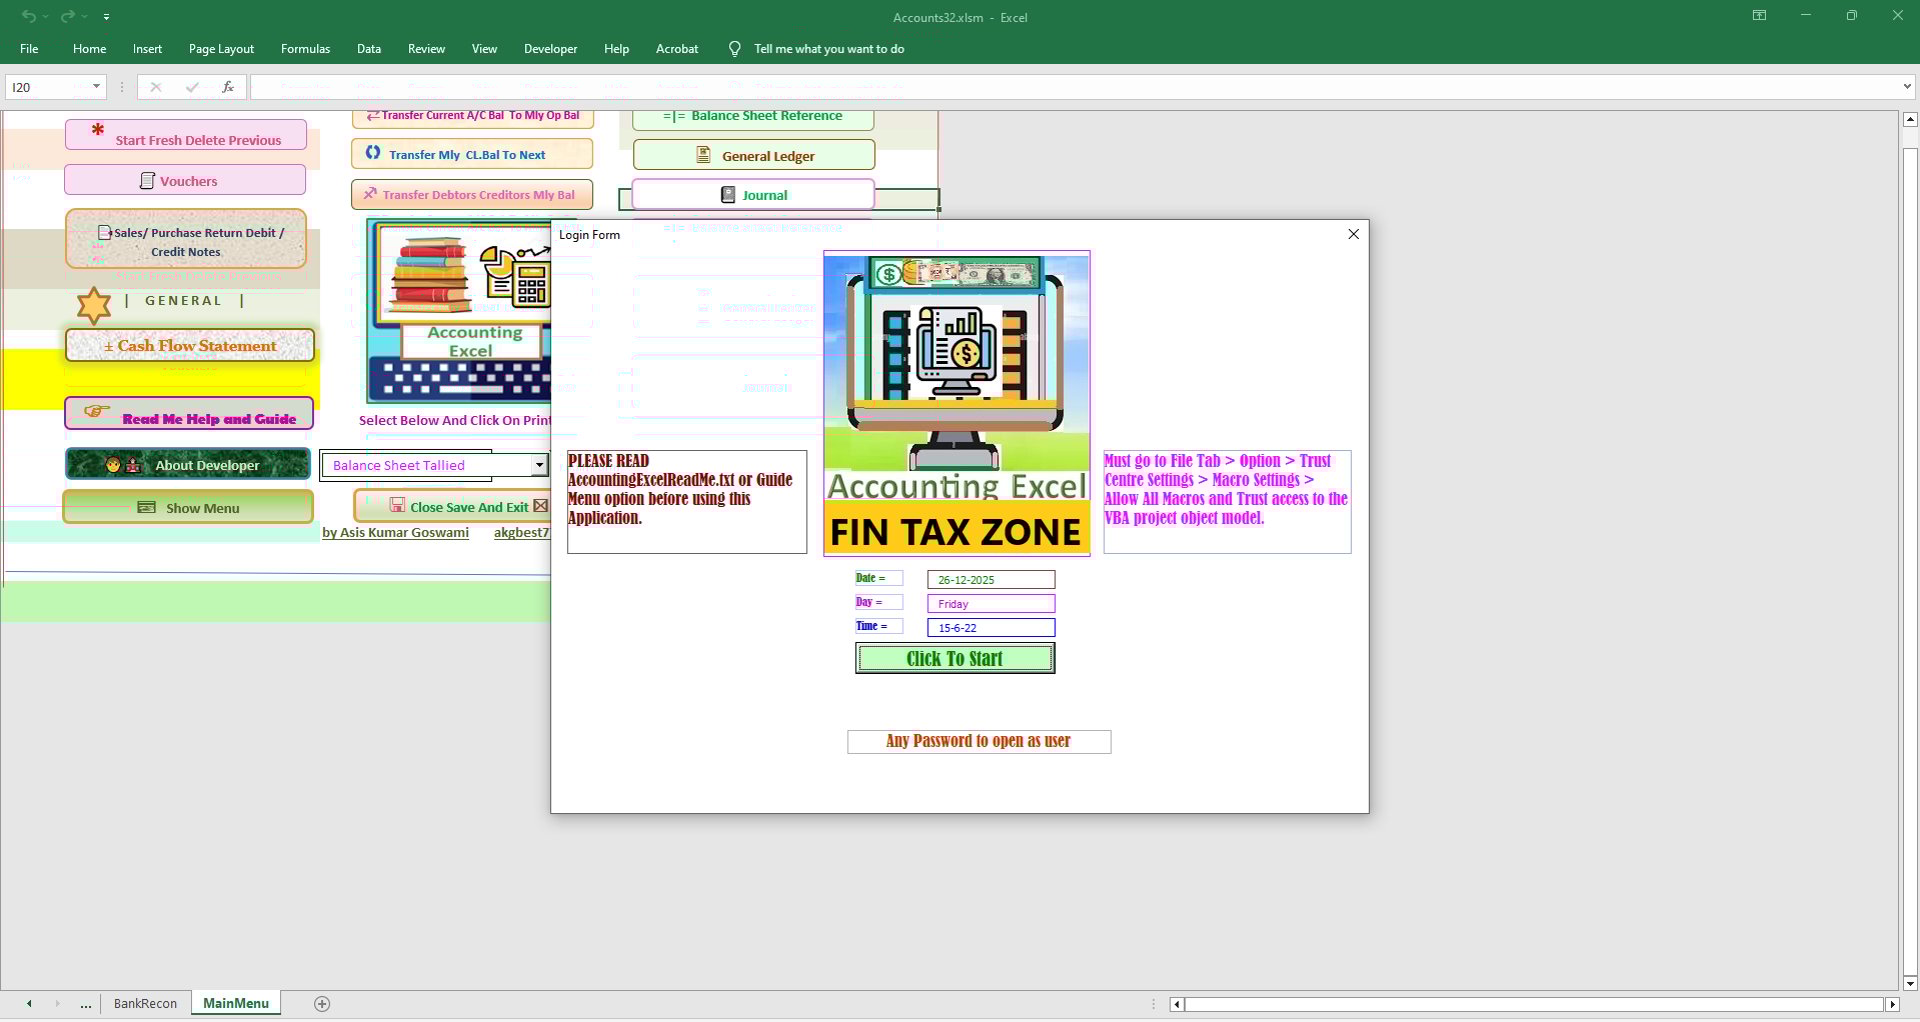Open the Data ribbon tab
The height and width of the screenshot is (1022, 1920).
click(369, 49)
